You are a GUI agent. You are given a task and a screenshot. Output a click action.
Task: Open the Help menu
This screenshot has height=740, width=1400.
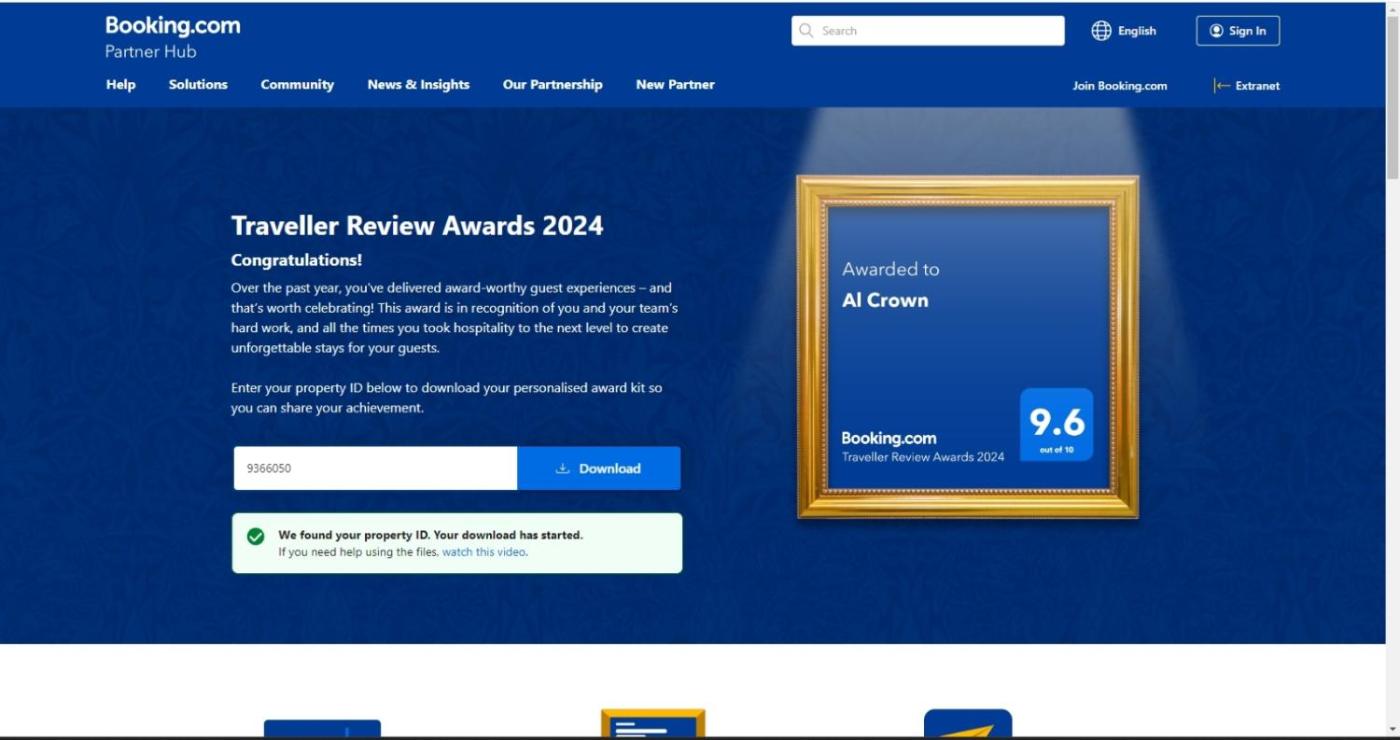coord(121,85)
